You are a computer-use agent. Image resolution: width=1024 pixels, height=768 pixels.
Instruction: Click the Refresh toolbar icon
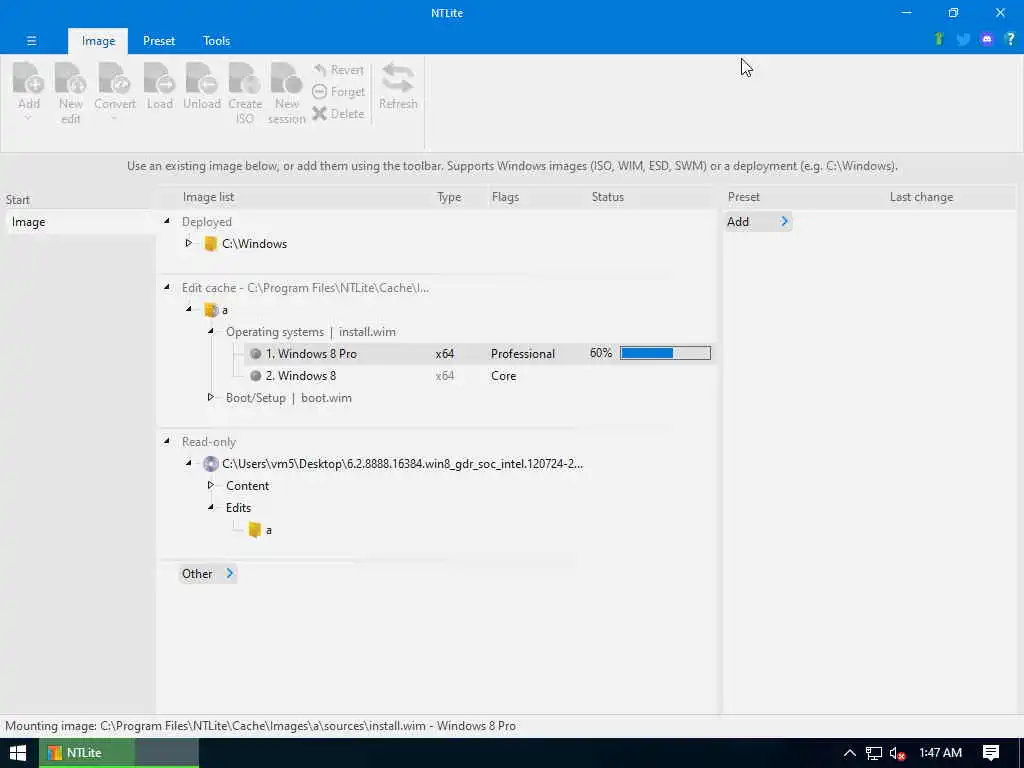pyautogui.click(x=398, y=78)
